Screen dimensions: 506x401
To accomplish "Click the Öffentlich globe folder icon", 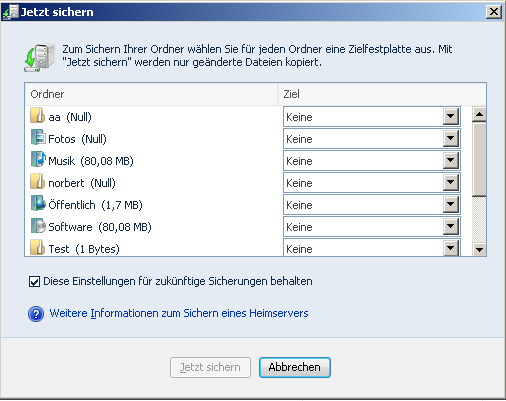I will click(38, 203).
